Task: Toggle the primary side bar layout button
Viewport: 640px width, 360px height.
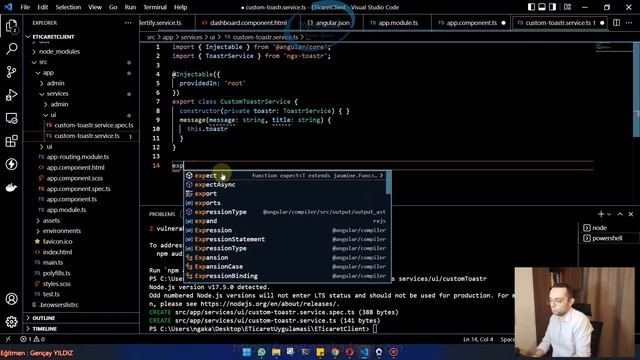Action: point(531,7)
